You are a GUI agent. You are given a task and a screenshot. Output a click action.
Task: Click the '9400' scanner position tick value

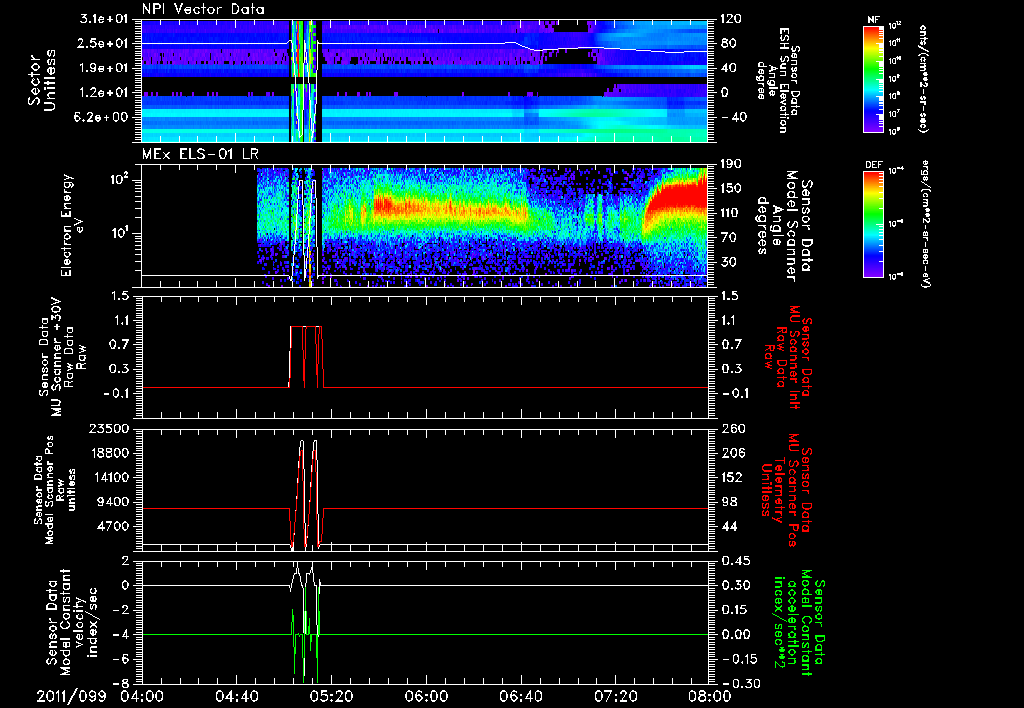[112, 502]
